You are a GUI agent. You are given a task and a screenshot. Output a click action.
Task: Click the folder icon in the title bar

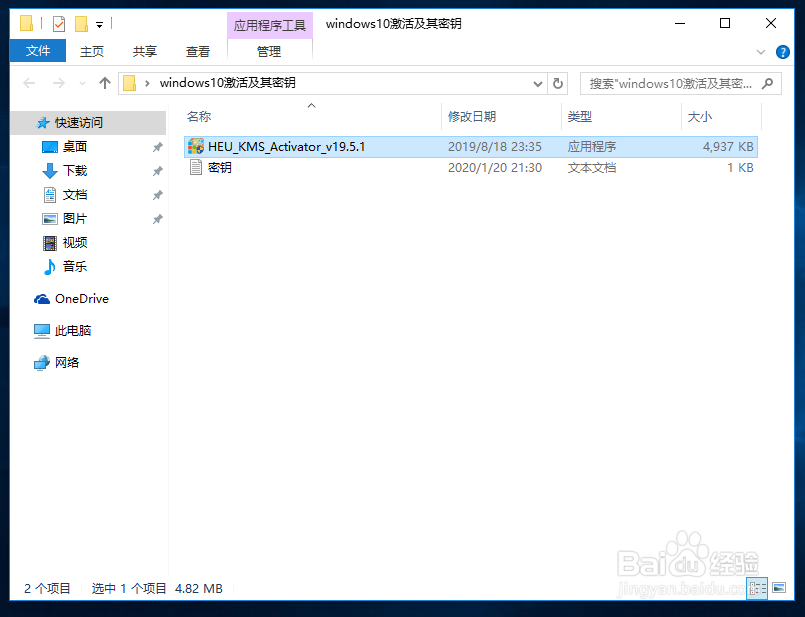click(26, 24)
